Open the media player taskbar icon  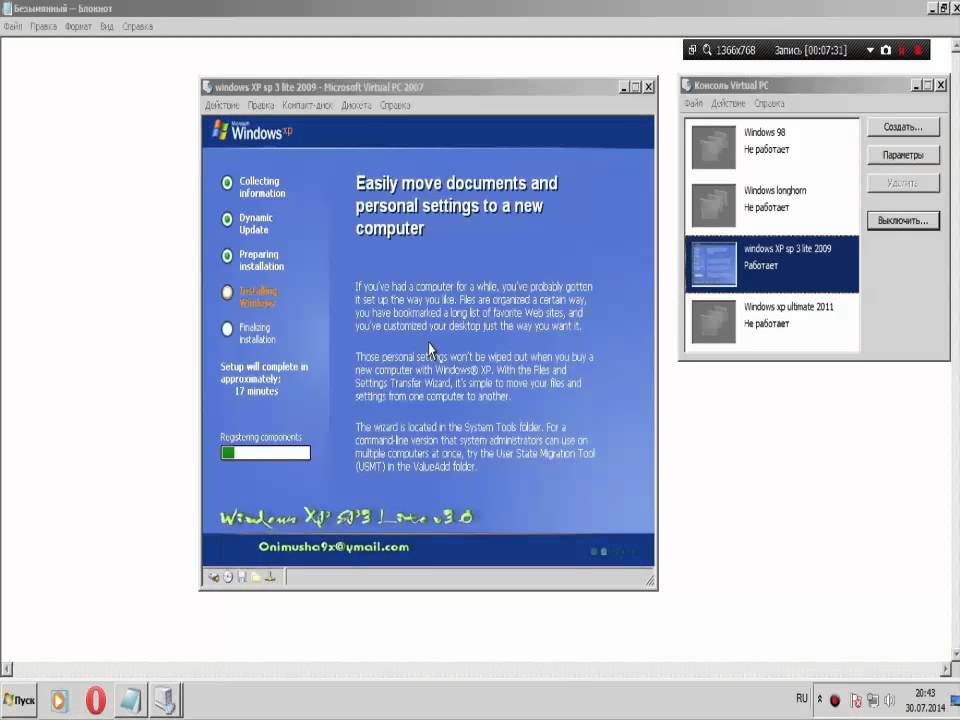[59, 700]
